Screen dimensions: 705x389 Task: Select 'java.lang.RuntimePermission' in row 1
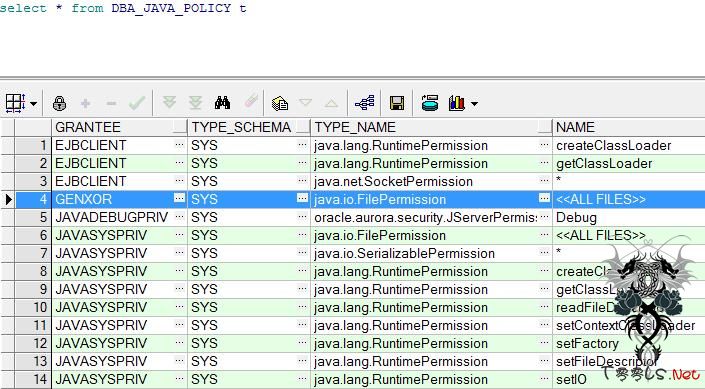431,145
